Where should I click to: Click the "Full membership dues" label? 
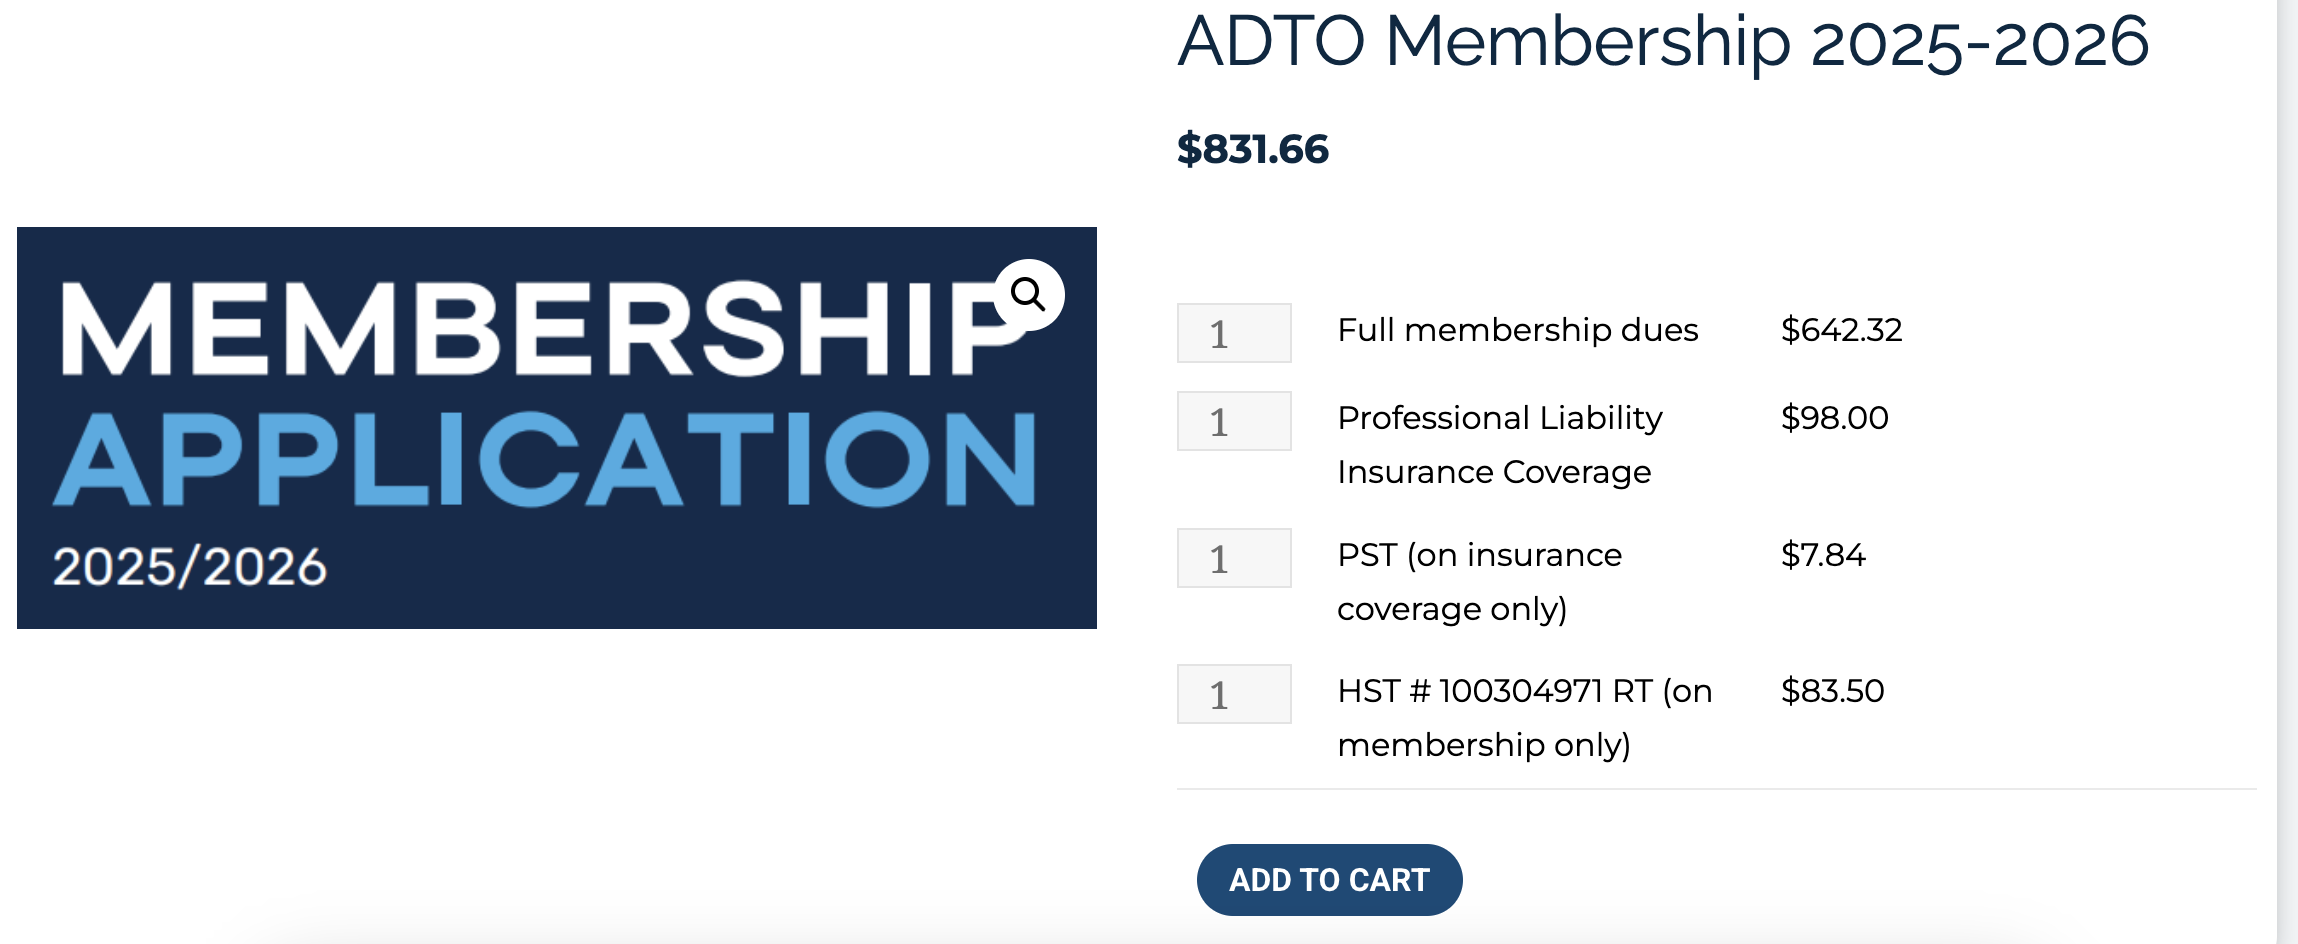coord(1517,330)
